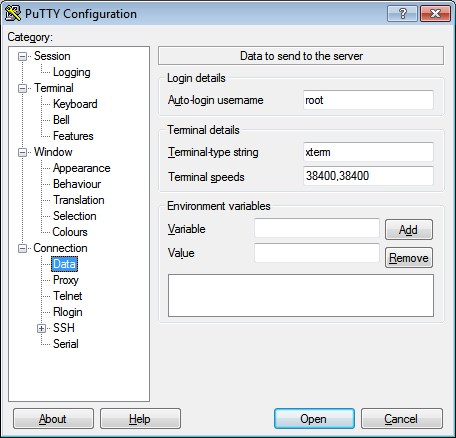The image size is (456, 438).
Task: Click the About button
Action: 53,419
